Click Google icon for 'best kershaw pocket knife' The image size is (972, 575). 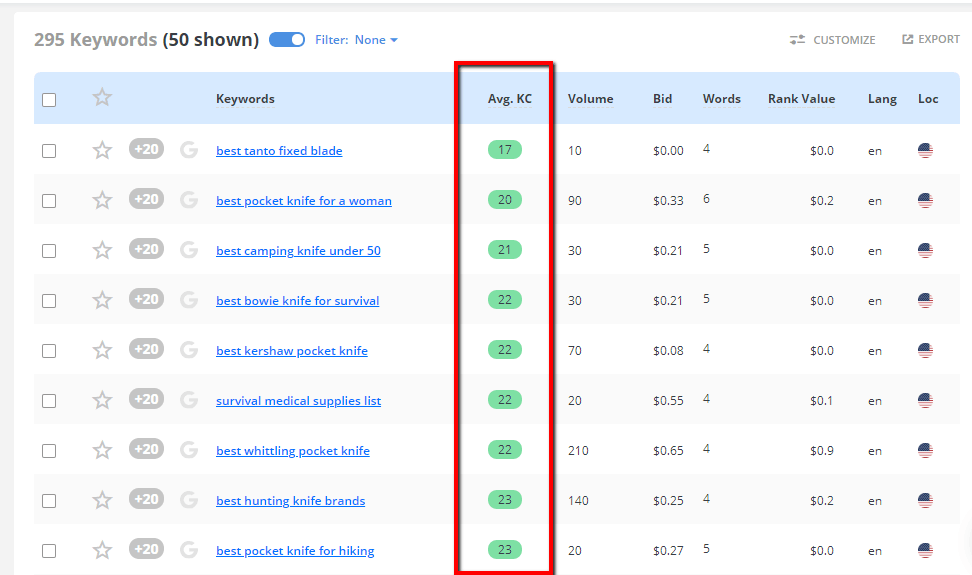click(x=188, y=350)
